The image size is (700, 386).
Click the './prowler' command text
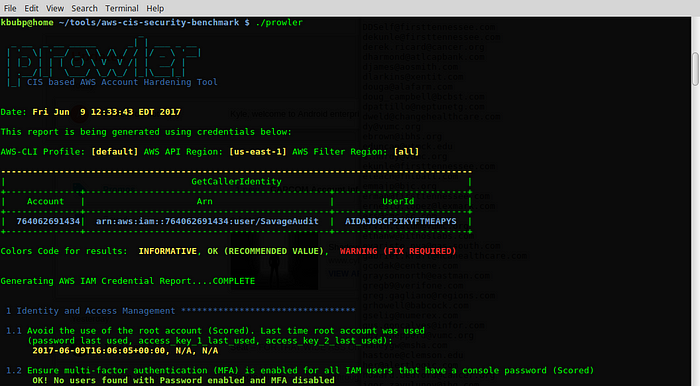[x=279, y=22]
